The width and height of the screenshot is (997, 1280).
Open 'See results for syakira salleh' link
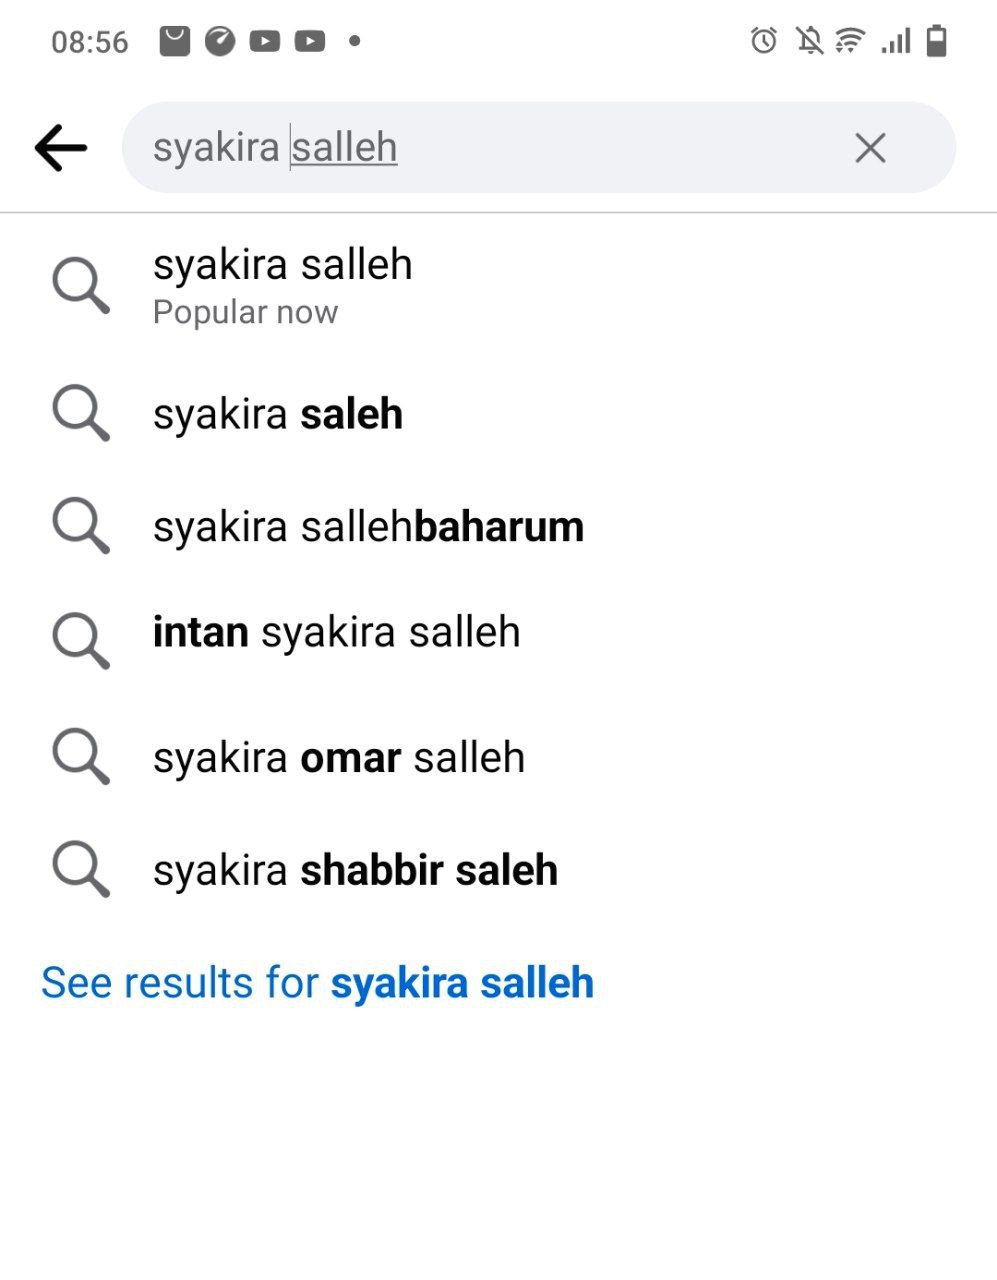point(317,983)
